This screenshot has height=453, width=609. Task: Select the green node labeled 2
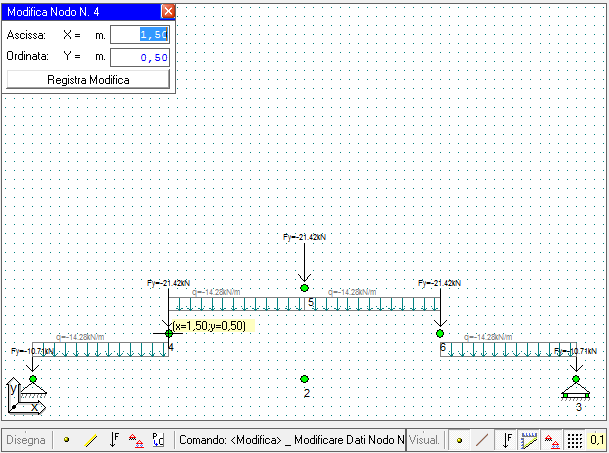tap(304, 379)
